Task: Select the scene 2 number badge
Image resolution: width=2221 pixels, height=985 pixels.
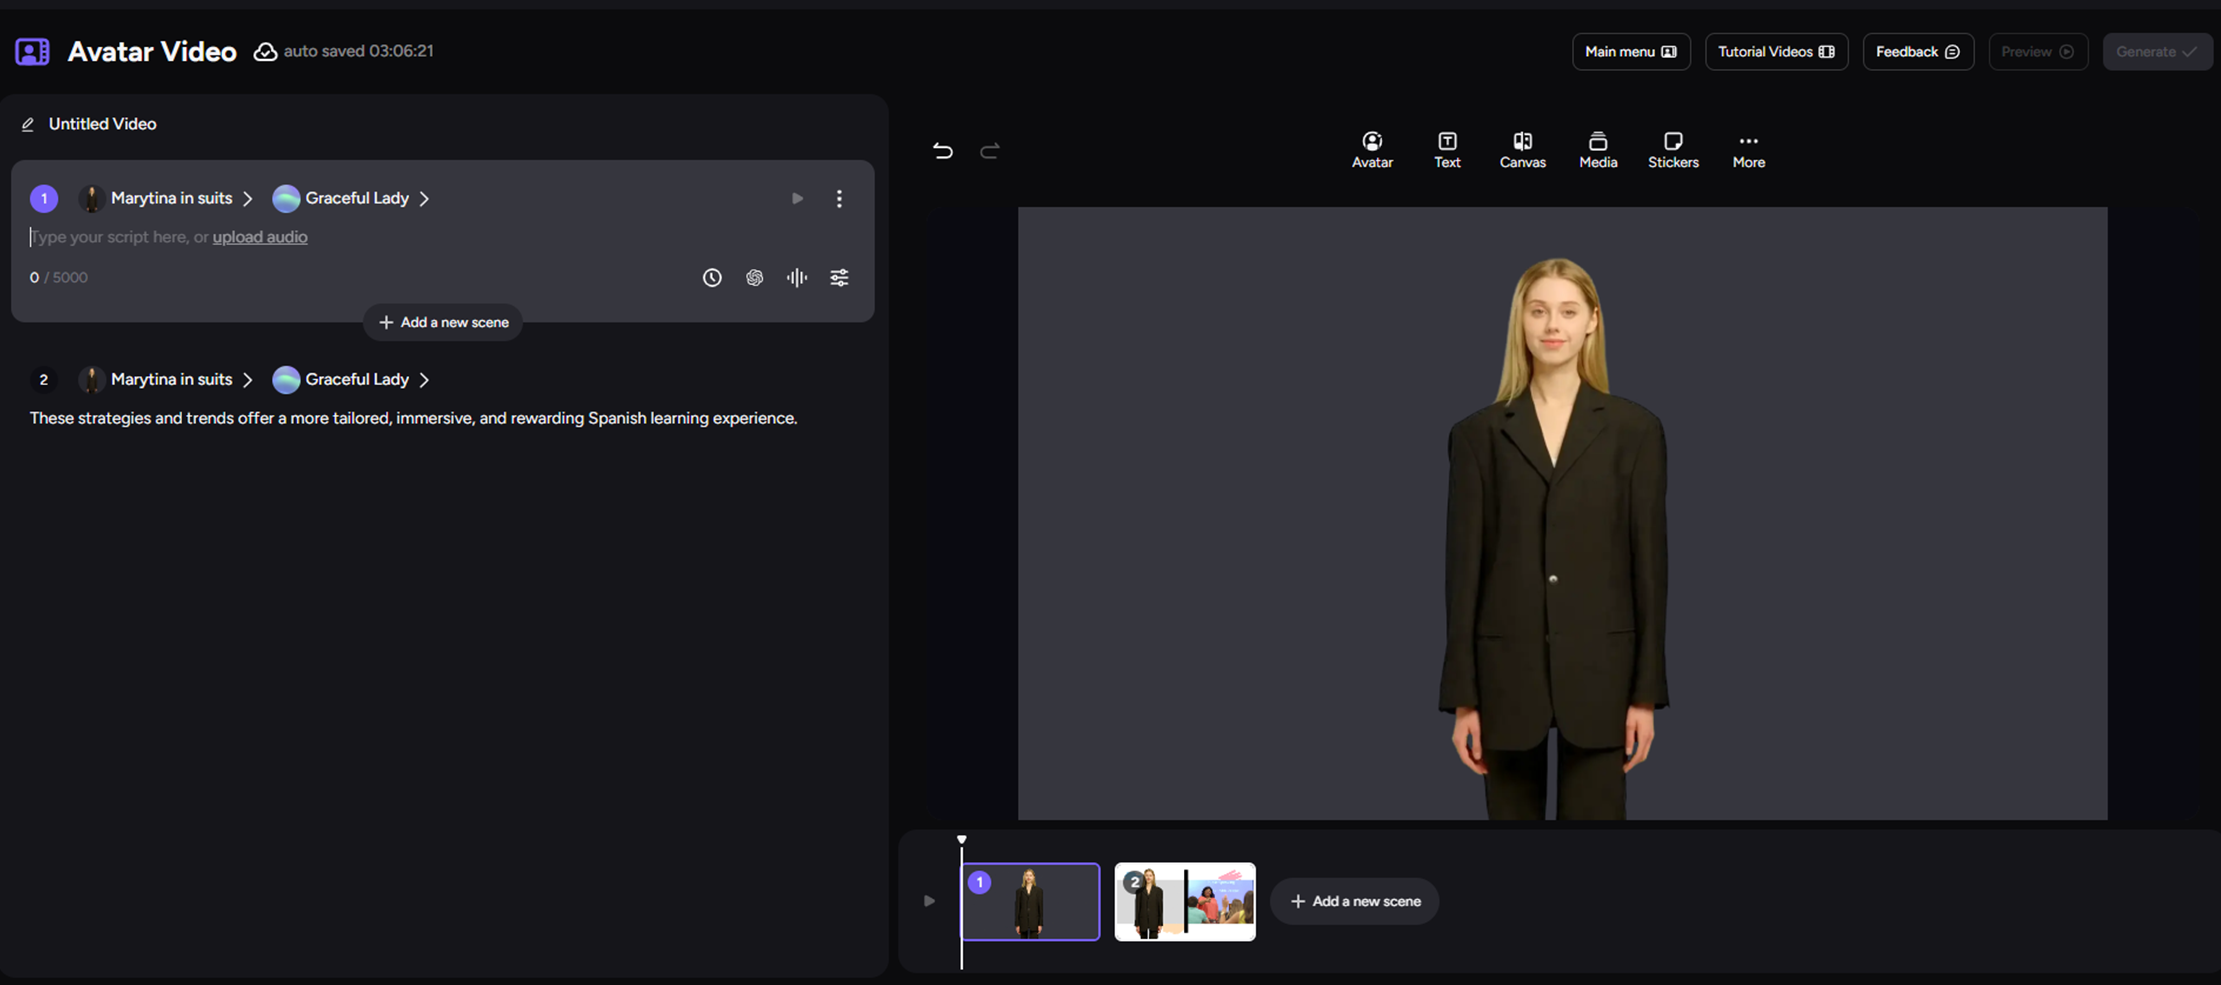Action: [x=43, y=380]
